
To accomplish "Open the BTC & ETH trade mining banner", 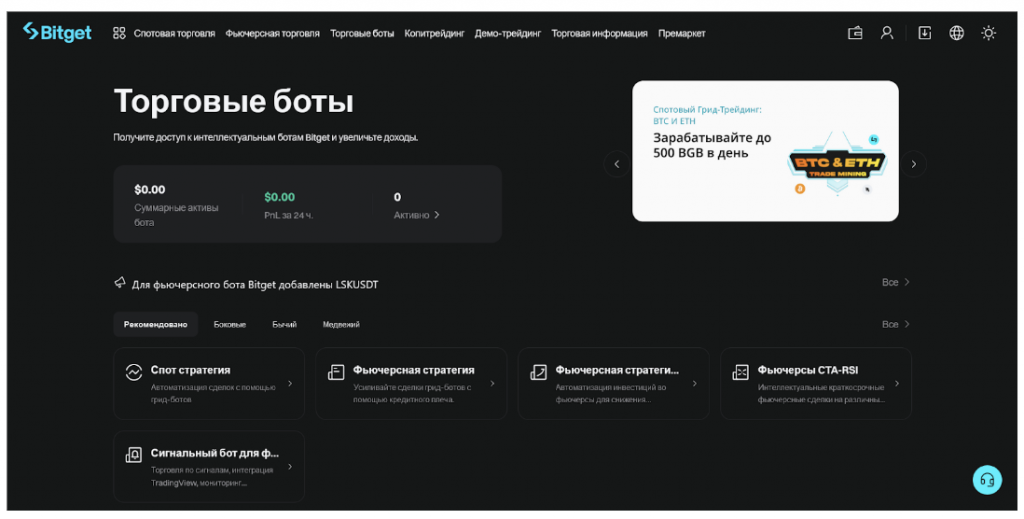I will click(x=765, y=151).
